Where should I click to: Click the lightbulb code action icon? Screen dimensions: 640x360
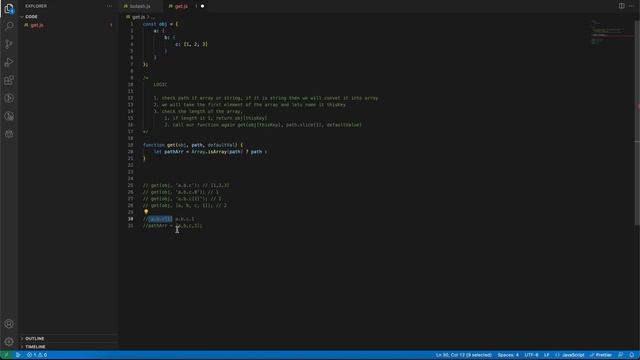(x=146, y=212)
